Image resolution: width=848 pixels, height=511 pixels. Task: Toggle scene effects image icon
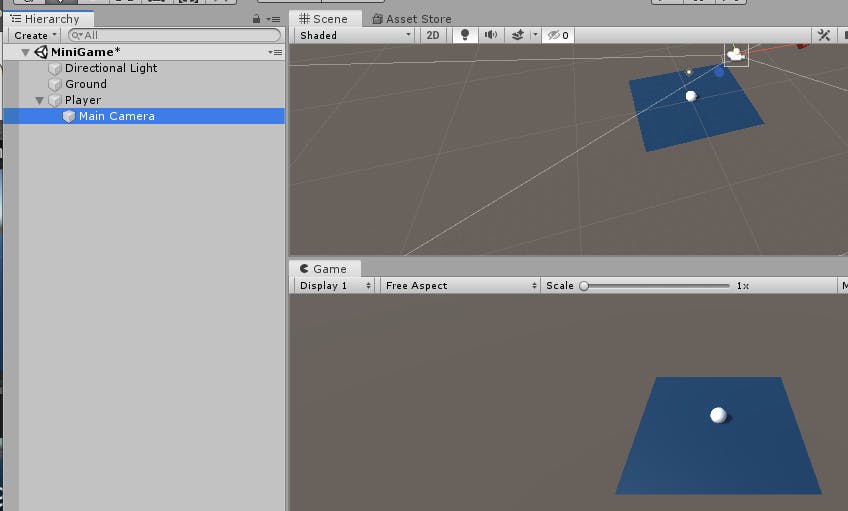518,35
